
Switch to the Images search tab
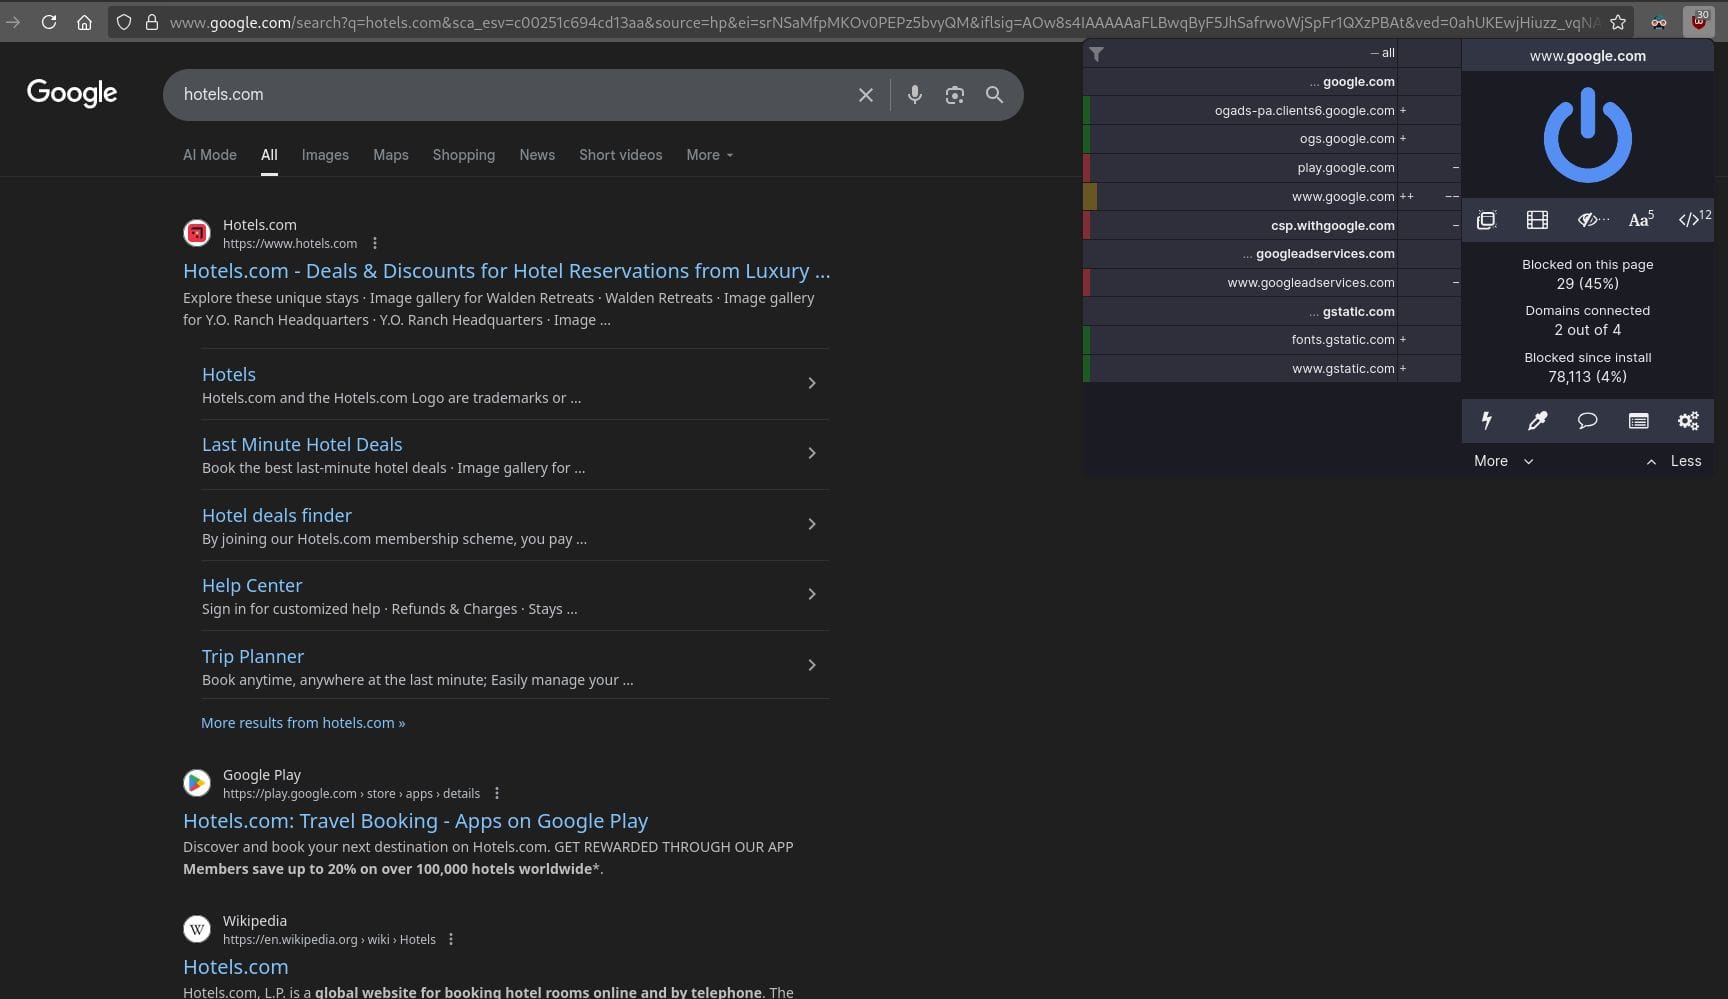(x=325, y=155)
